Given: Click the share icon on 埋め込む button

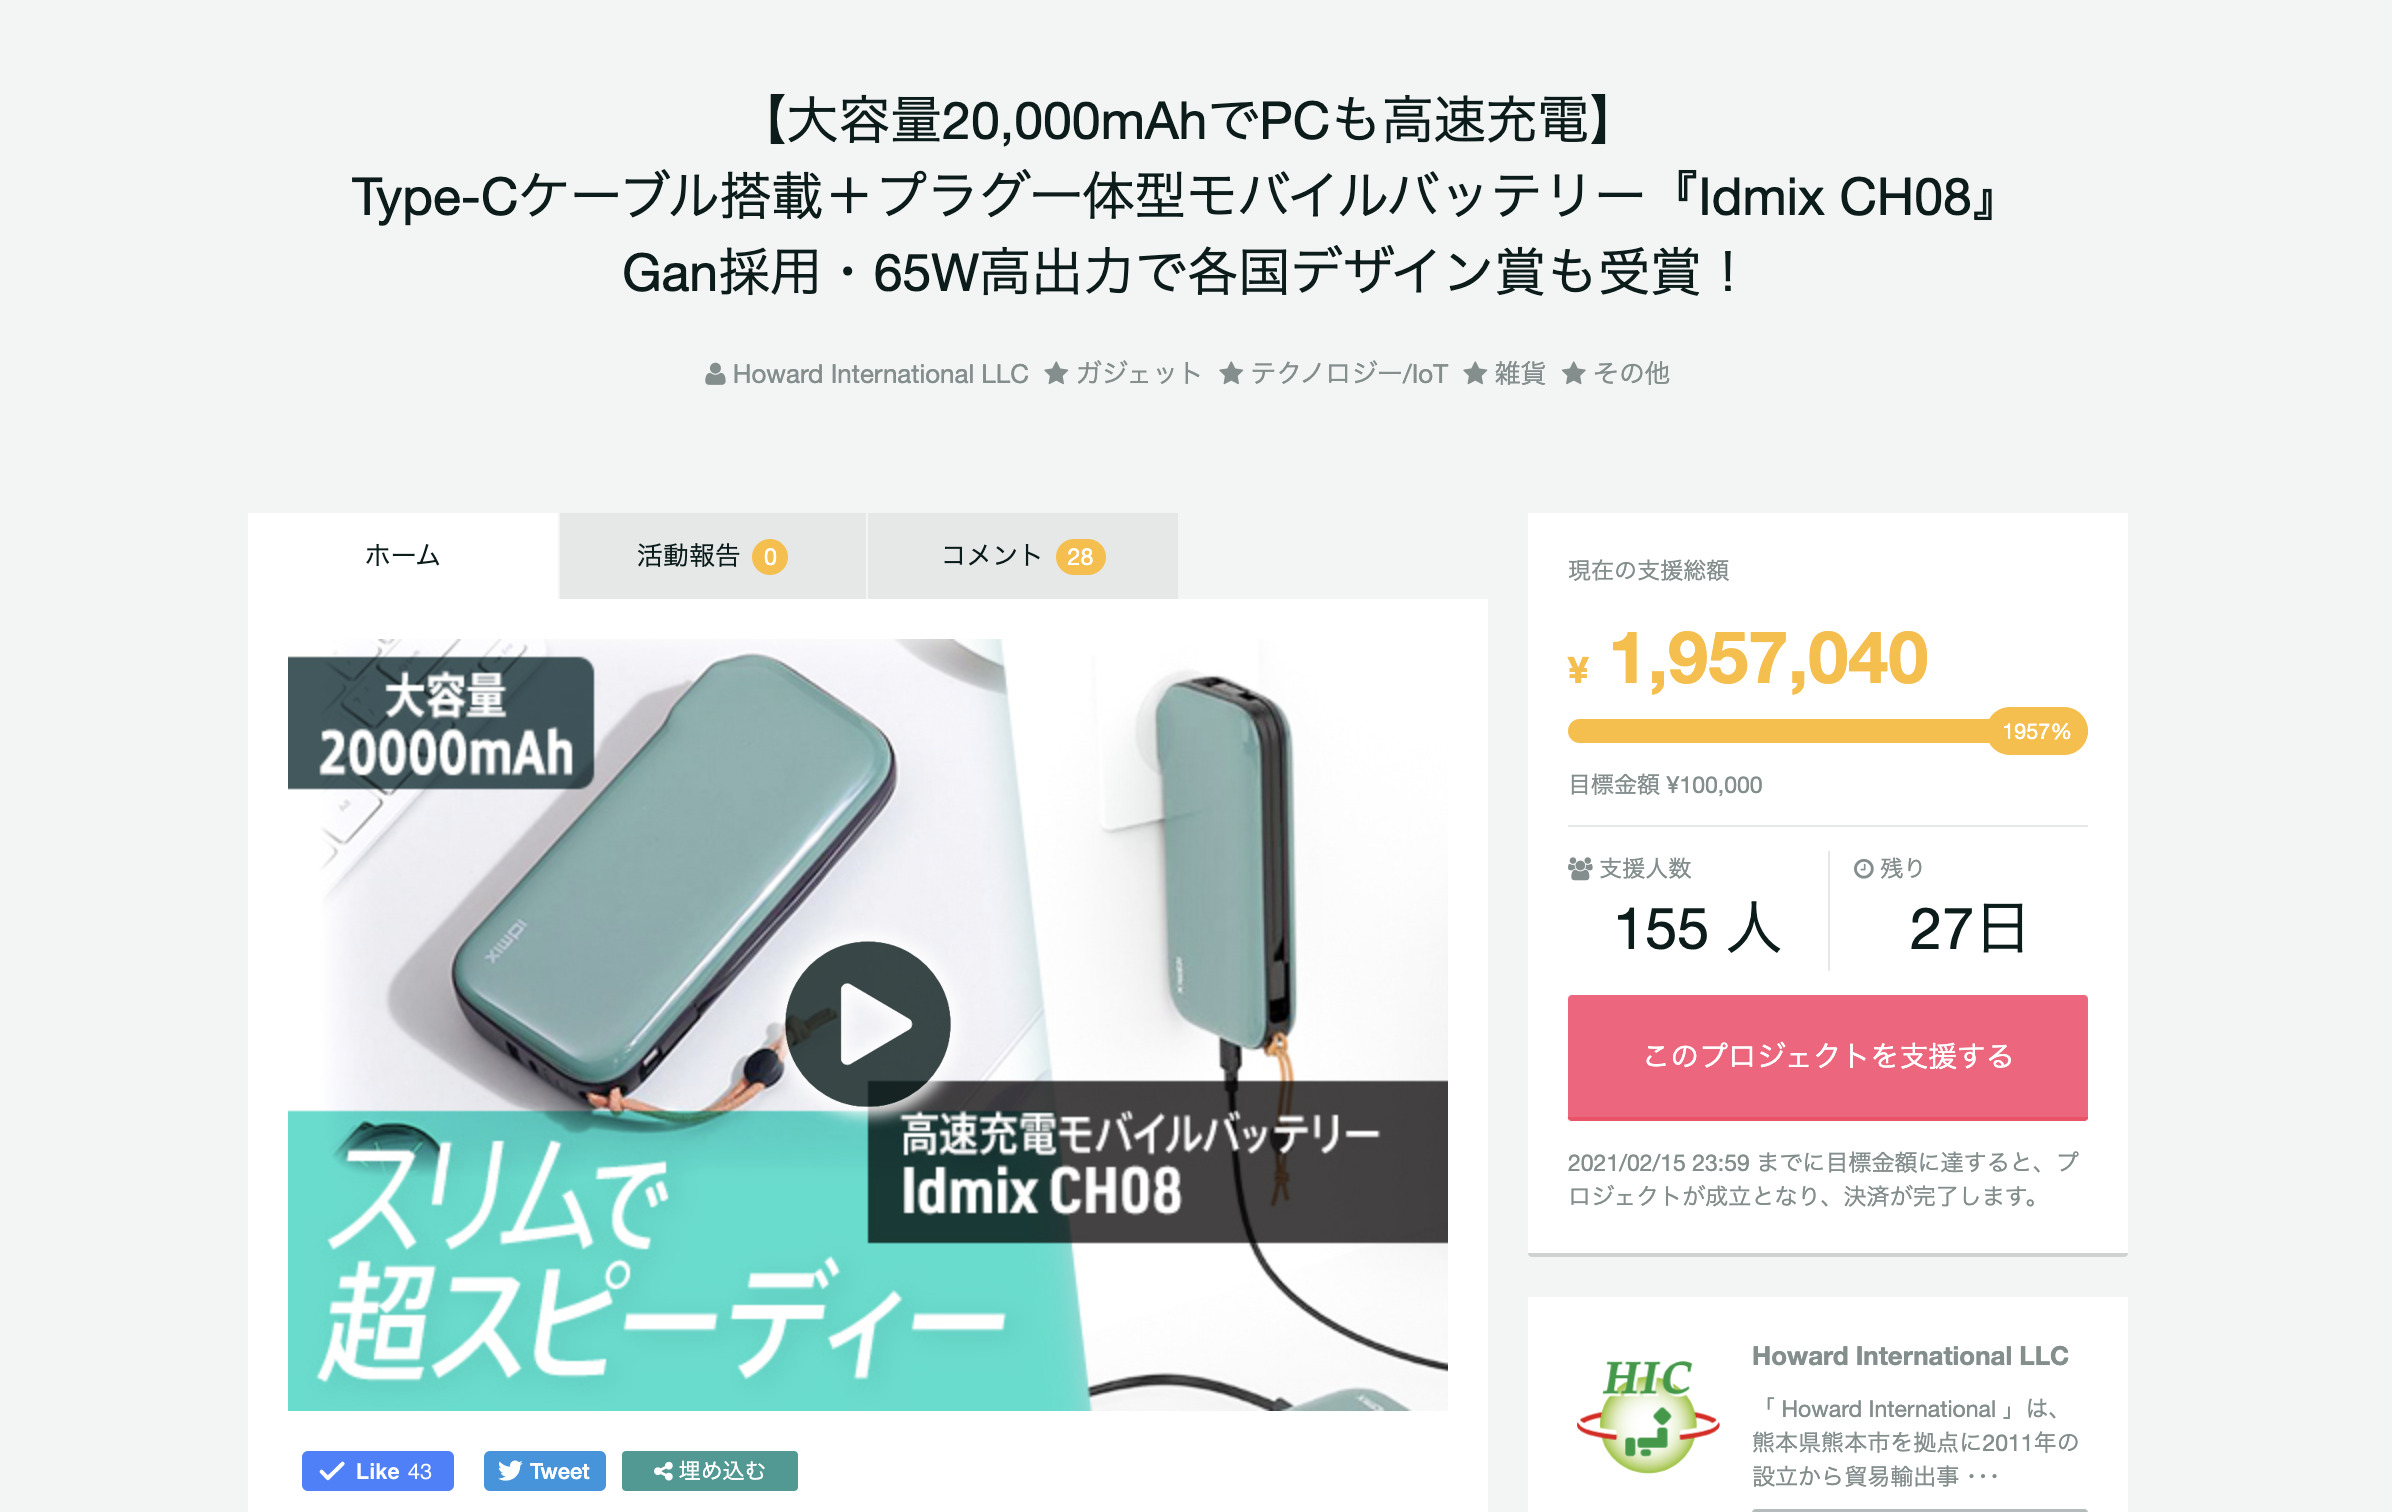Looking at the screenshot, I should click(x=663, y=1471).
